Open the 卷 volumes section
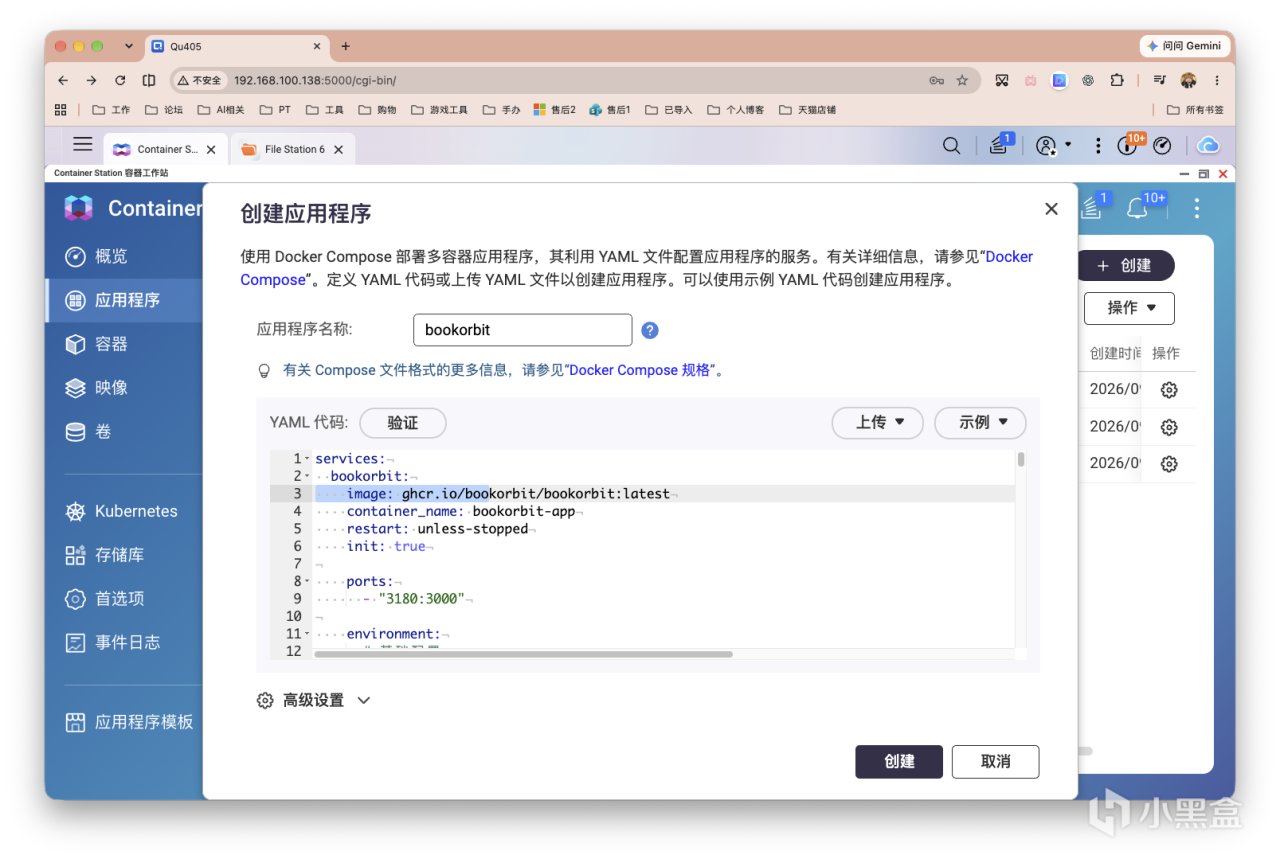 click(88, 432)
